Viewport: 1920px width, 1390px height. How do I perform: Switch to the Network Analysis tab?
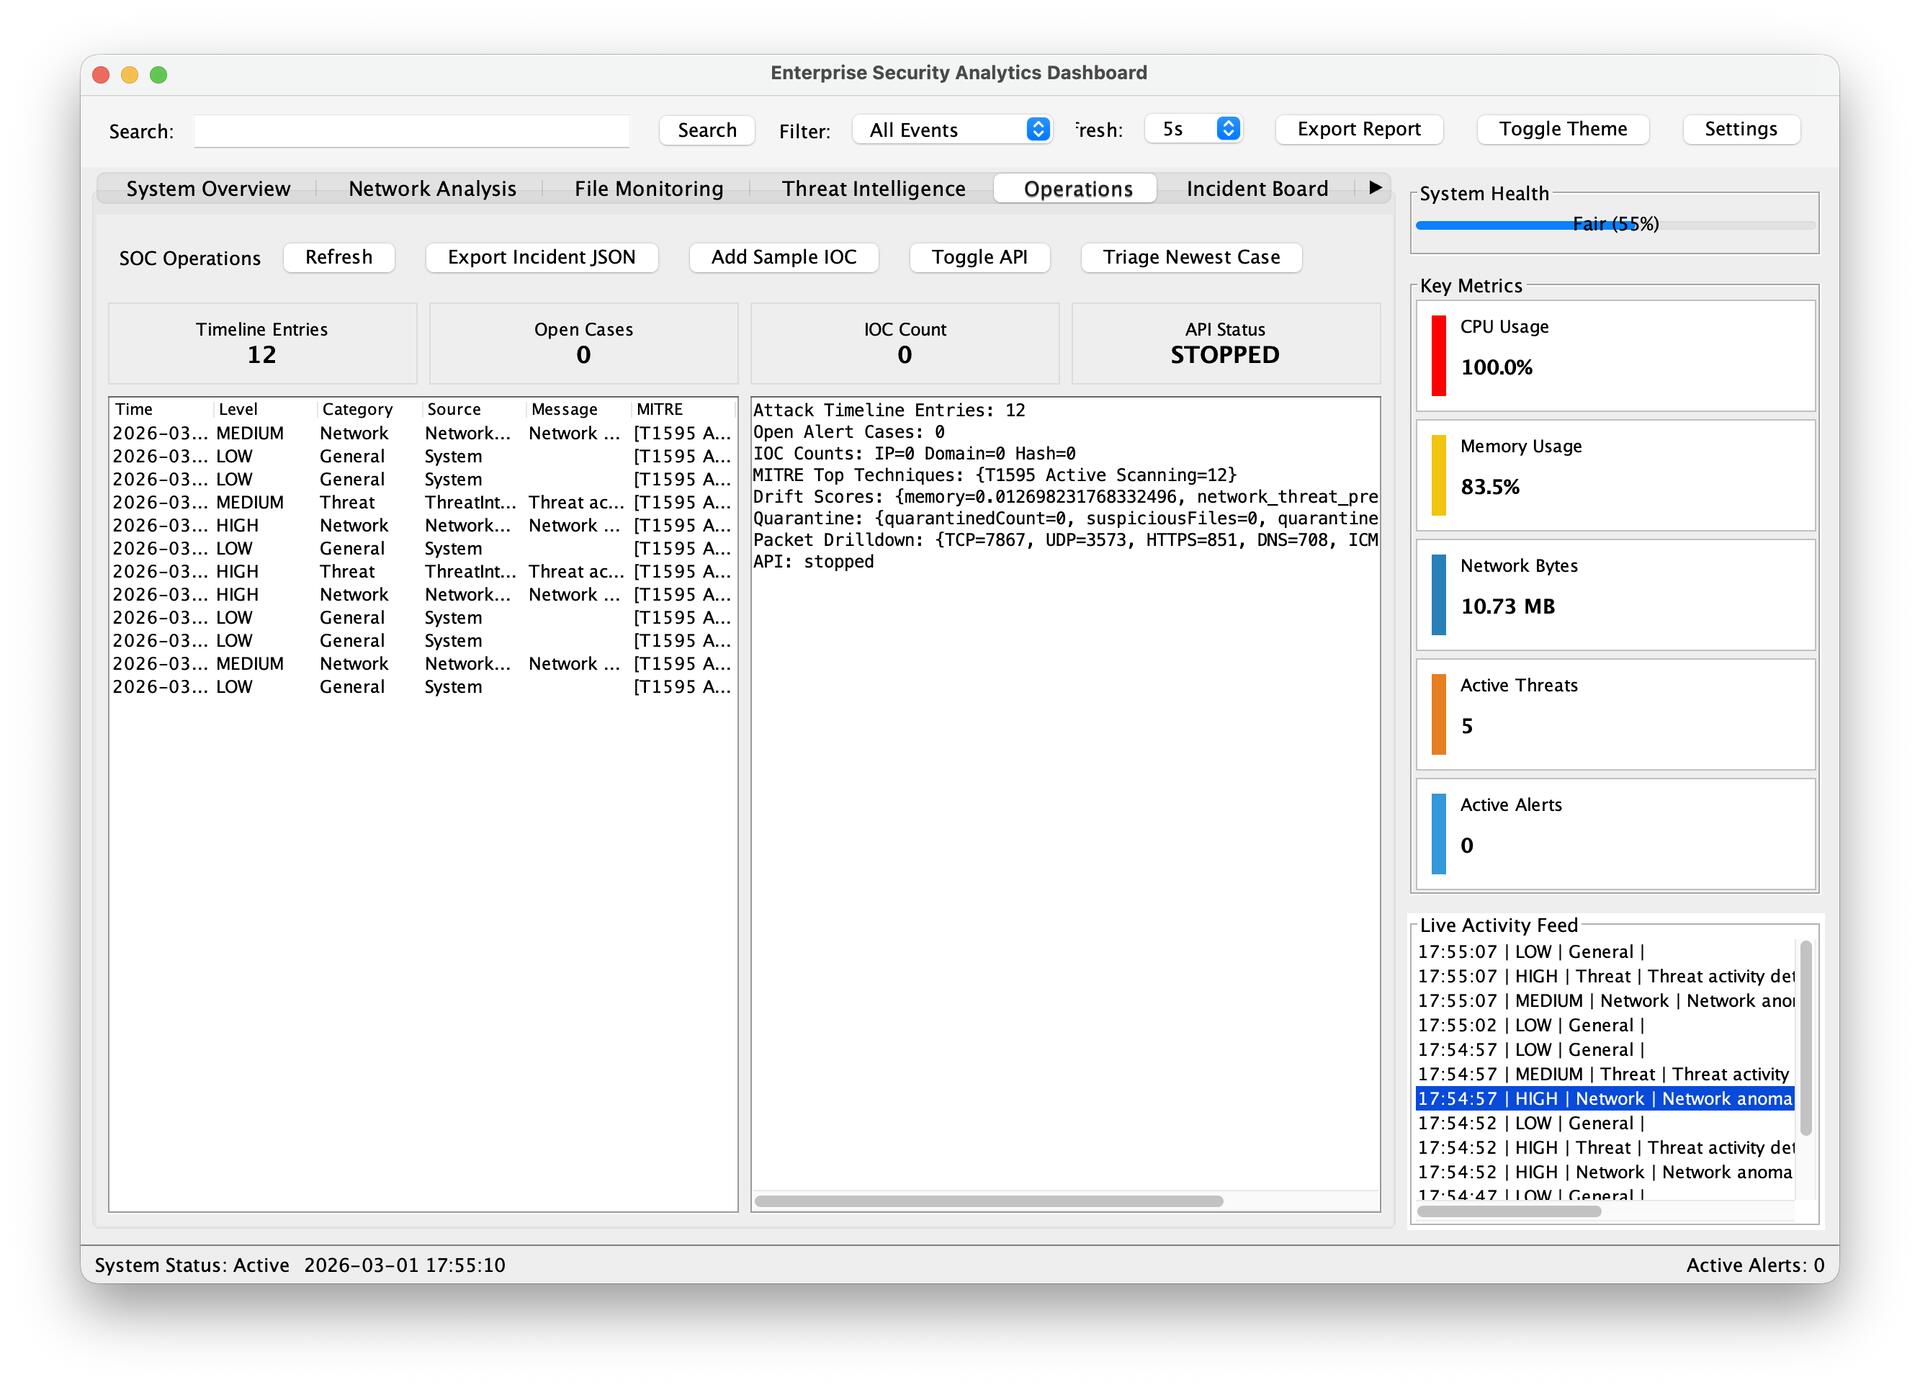432,188
